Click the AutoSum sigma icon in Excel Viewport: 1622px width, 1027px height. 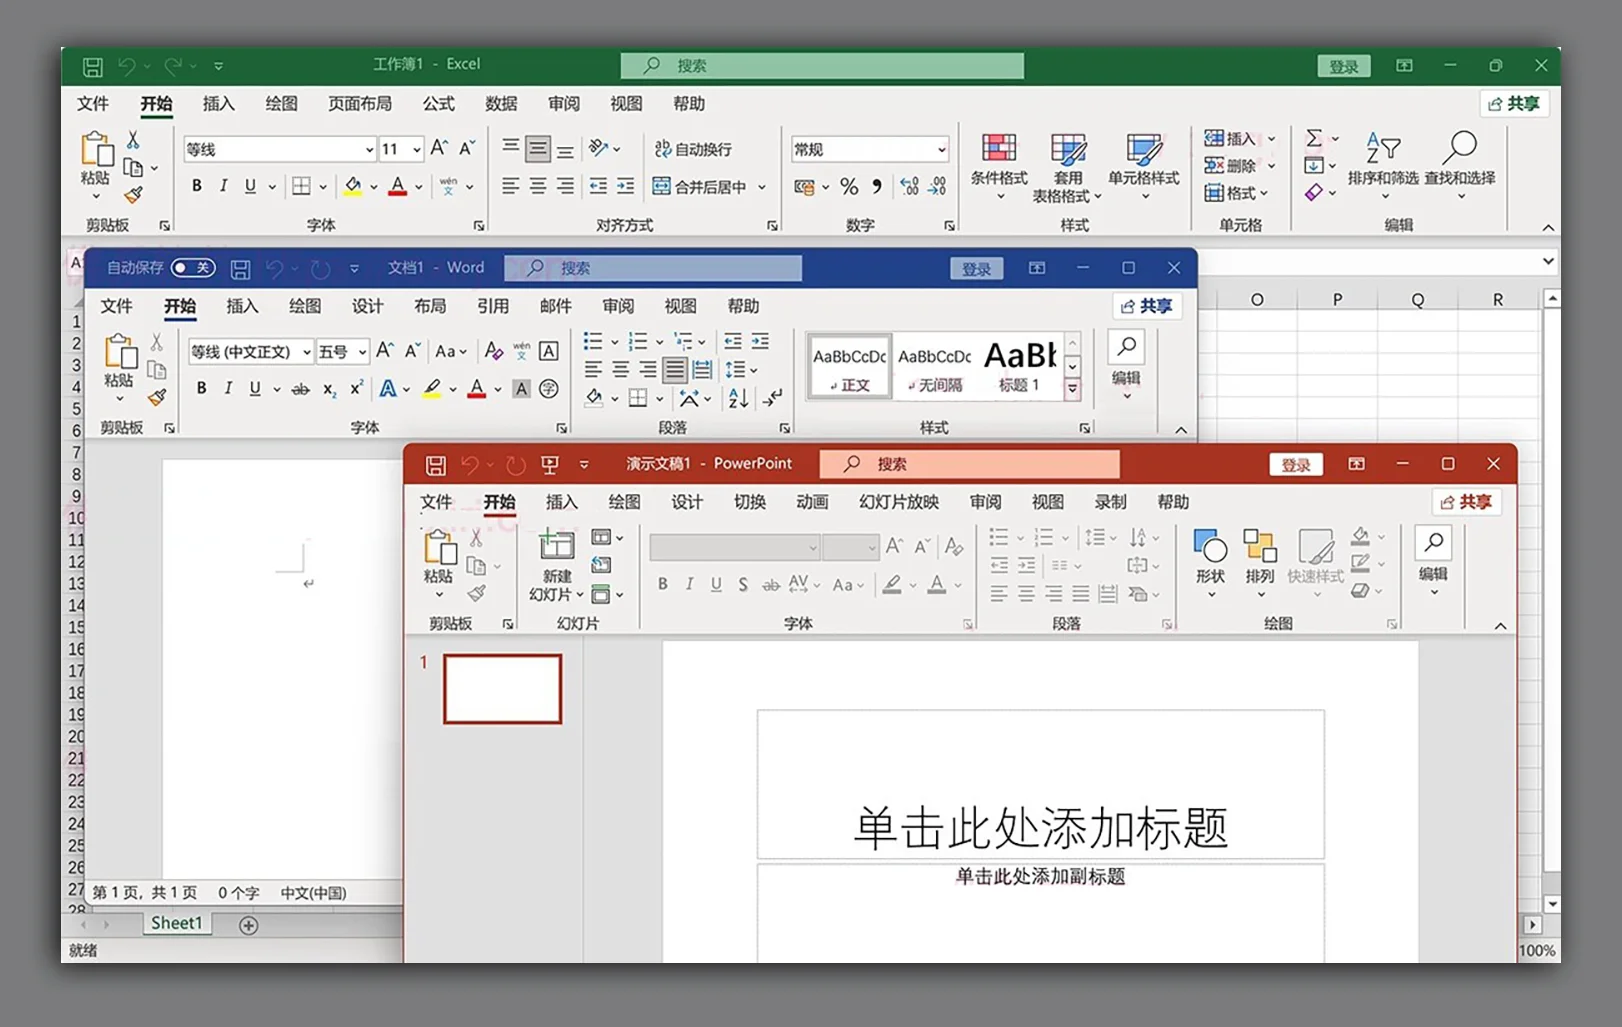pos(1314,138)
